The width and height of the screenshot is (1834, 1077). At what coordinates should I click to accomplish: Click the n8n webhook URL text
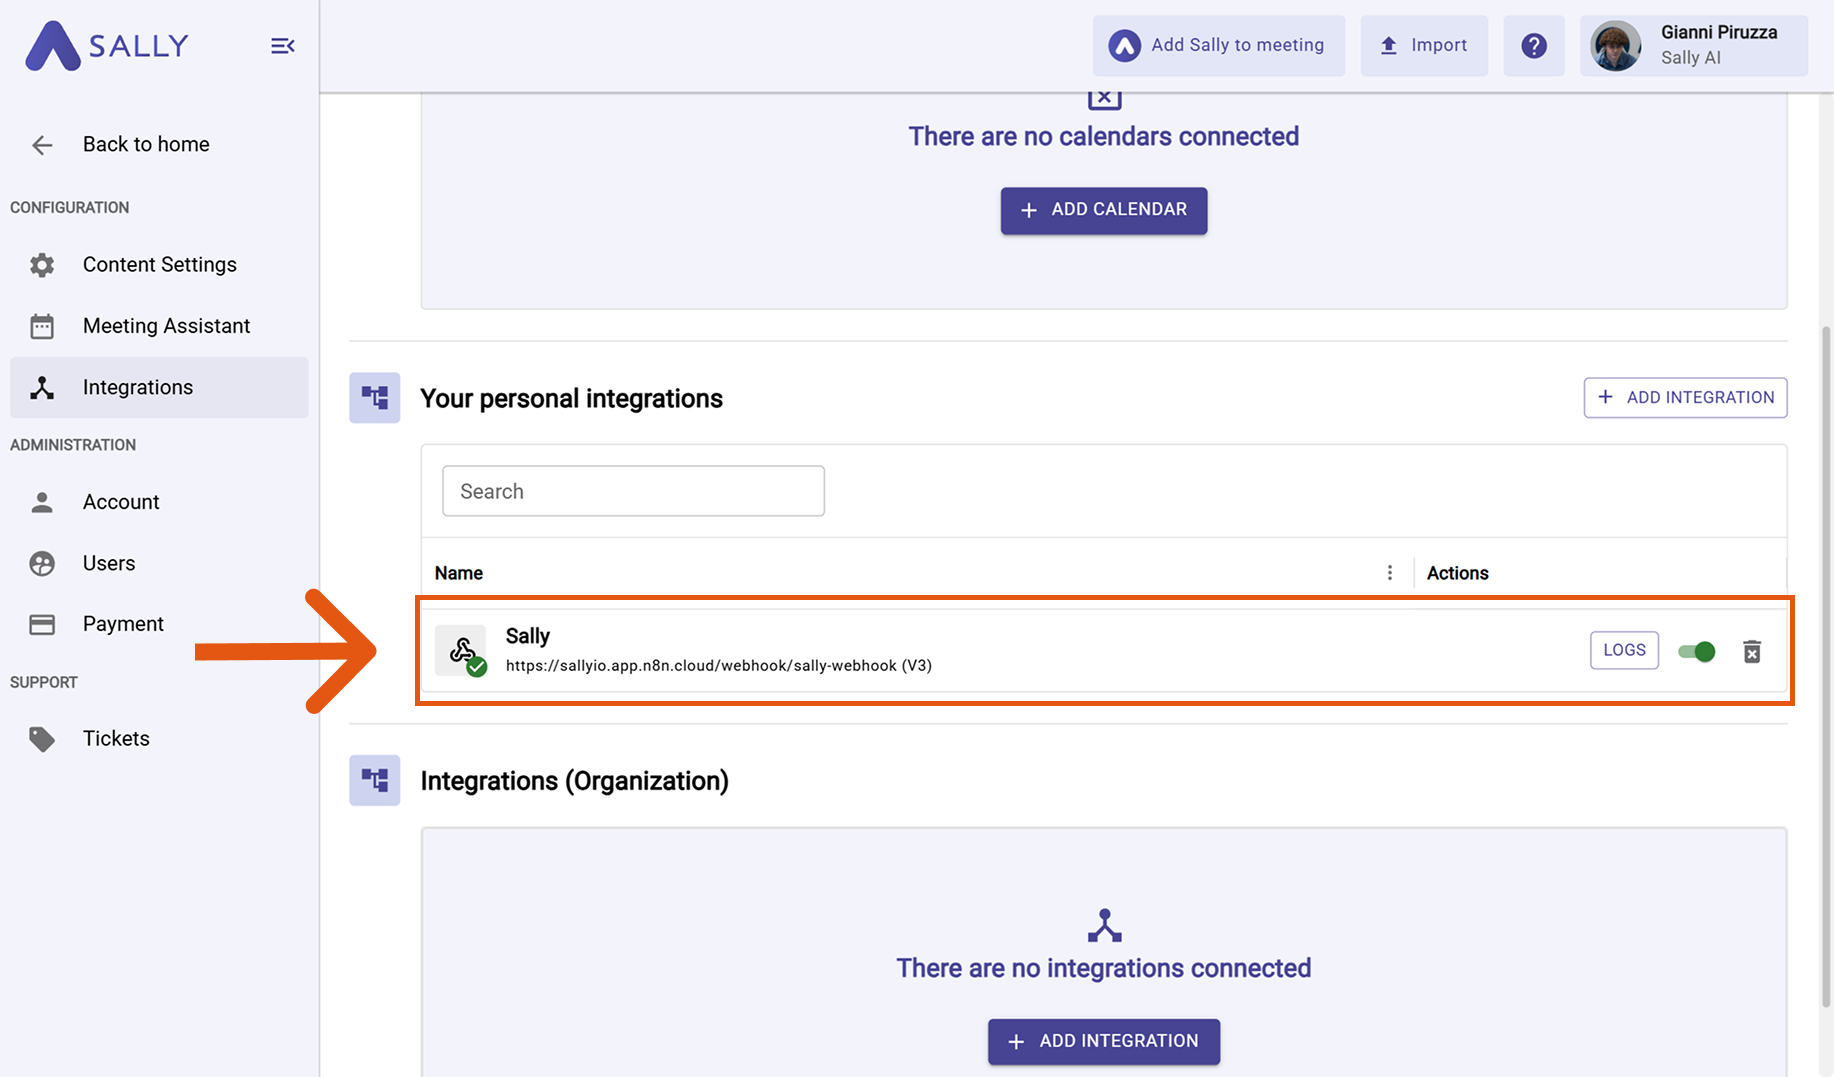[718, 666]
